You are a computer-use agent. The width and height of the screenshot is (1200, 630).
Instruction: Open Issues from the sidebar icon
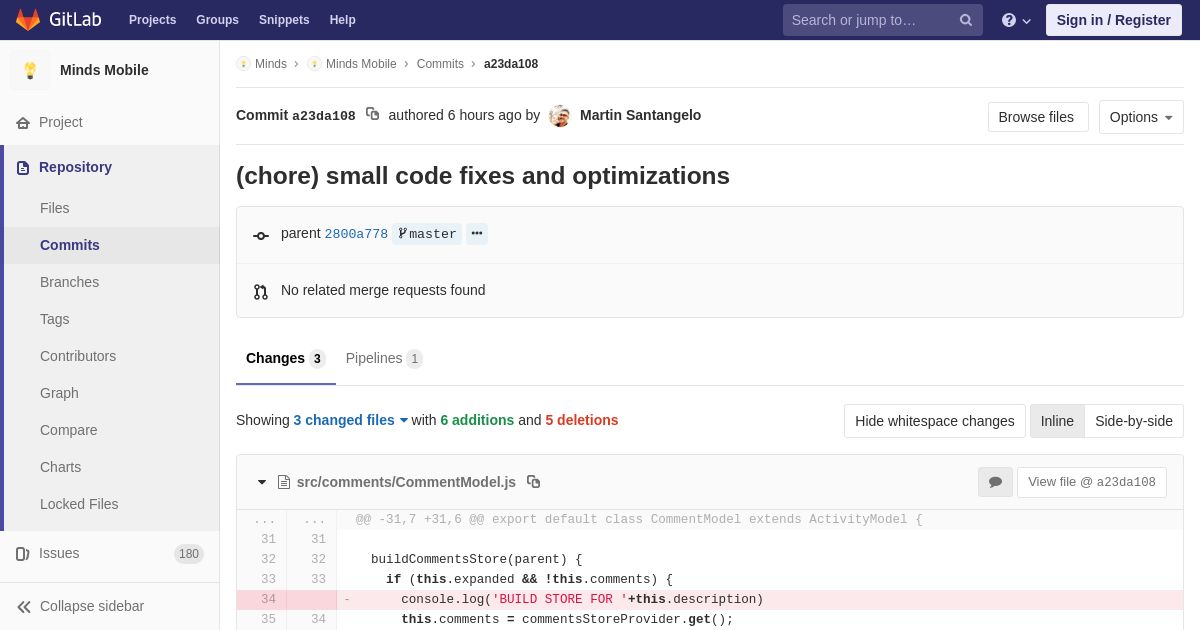pyautogui.click(x=22, y=554)
